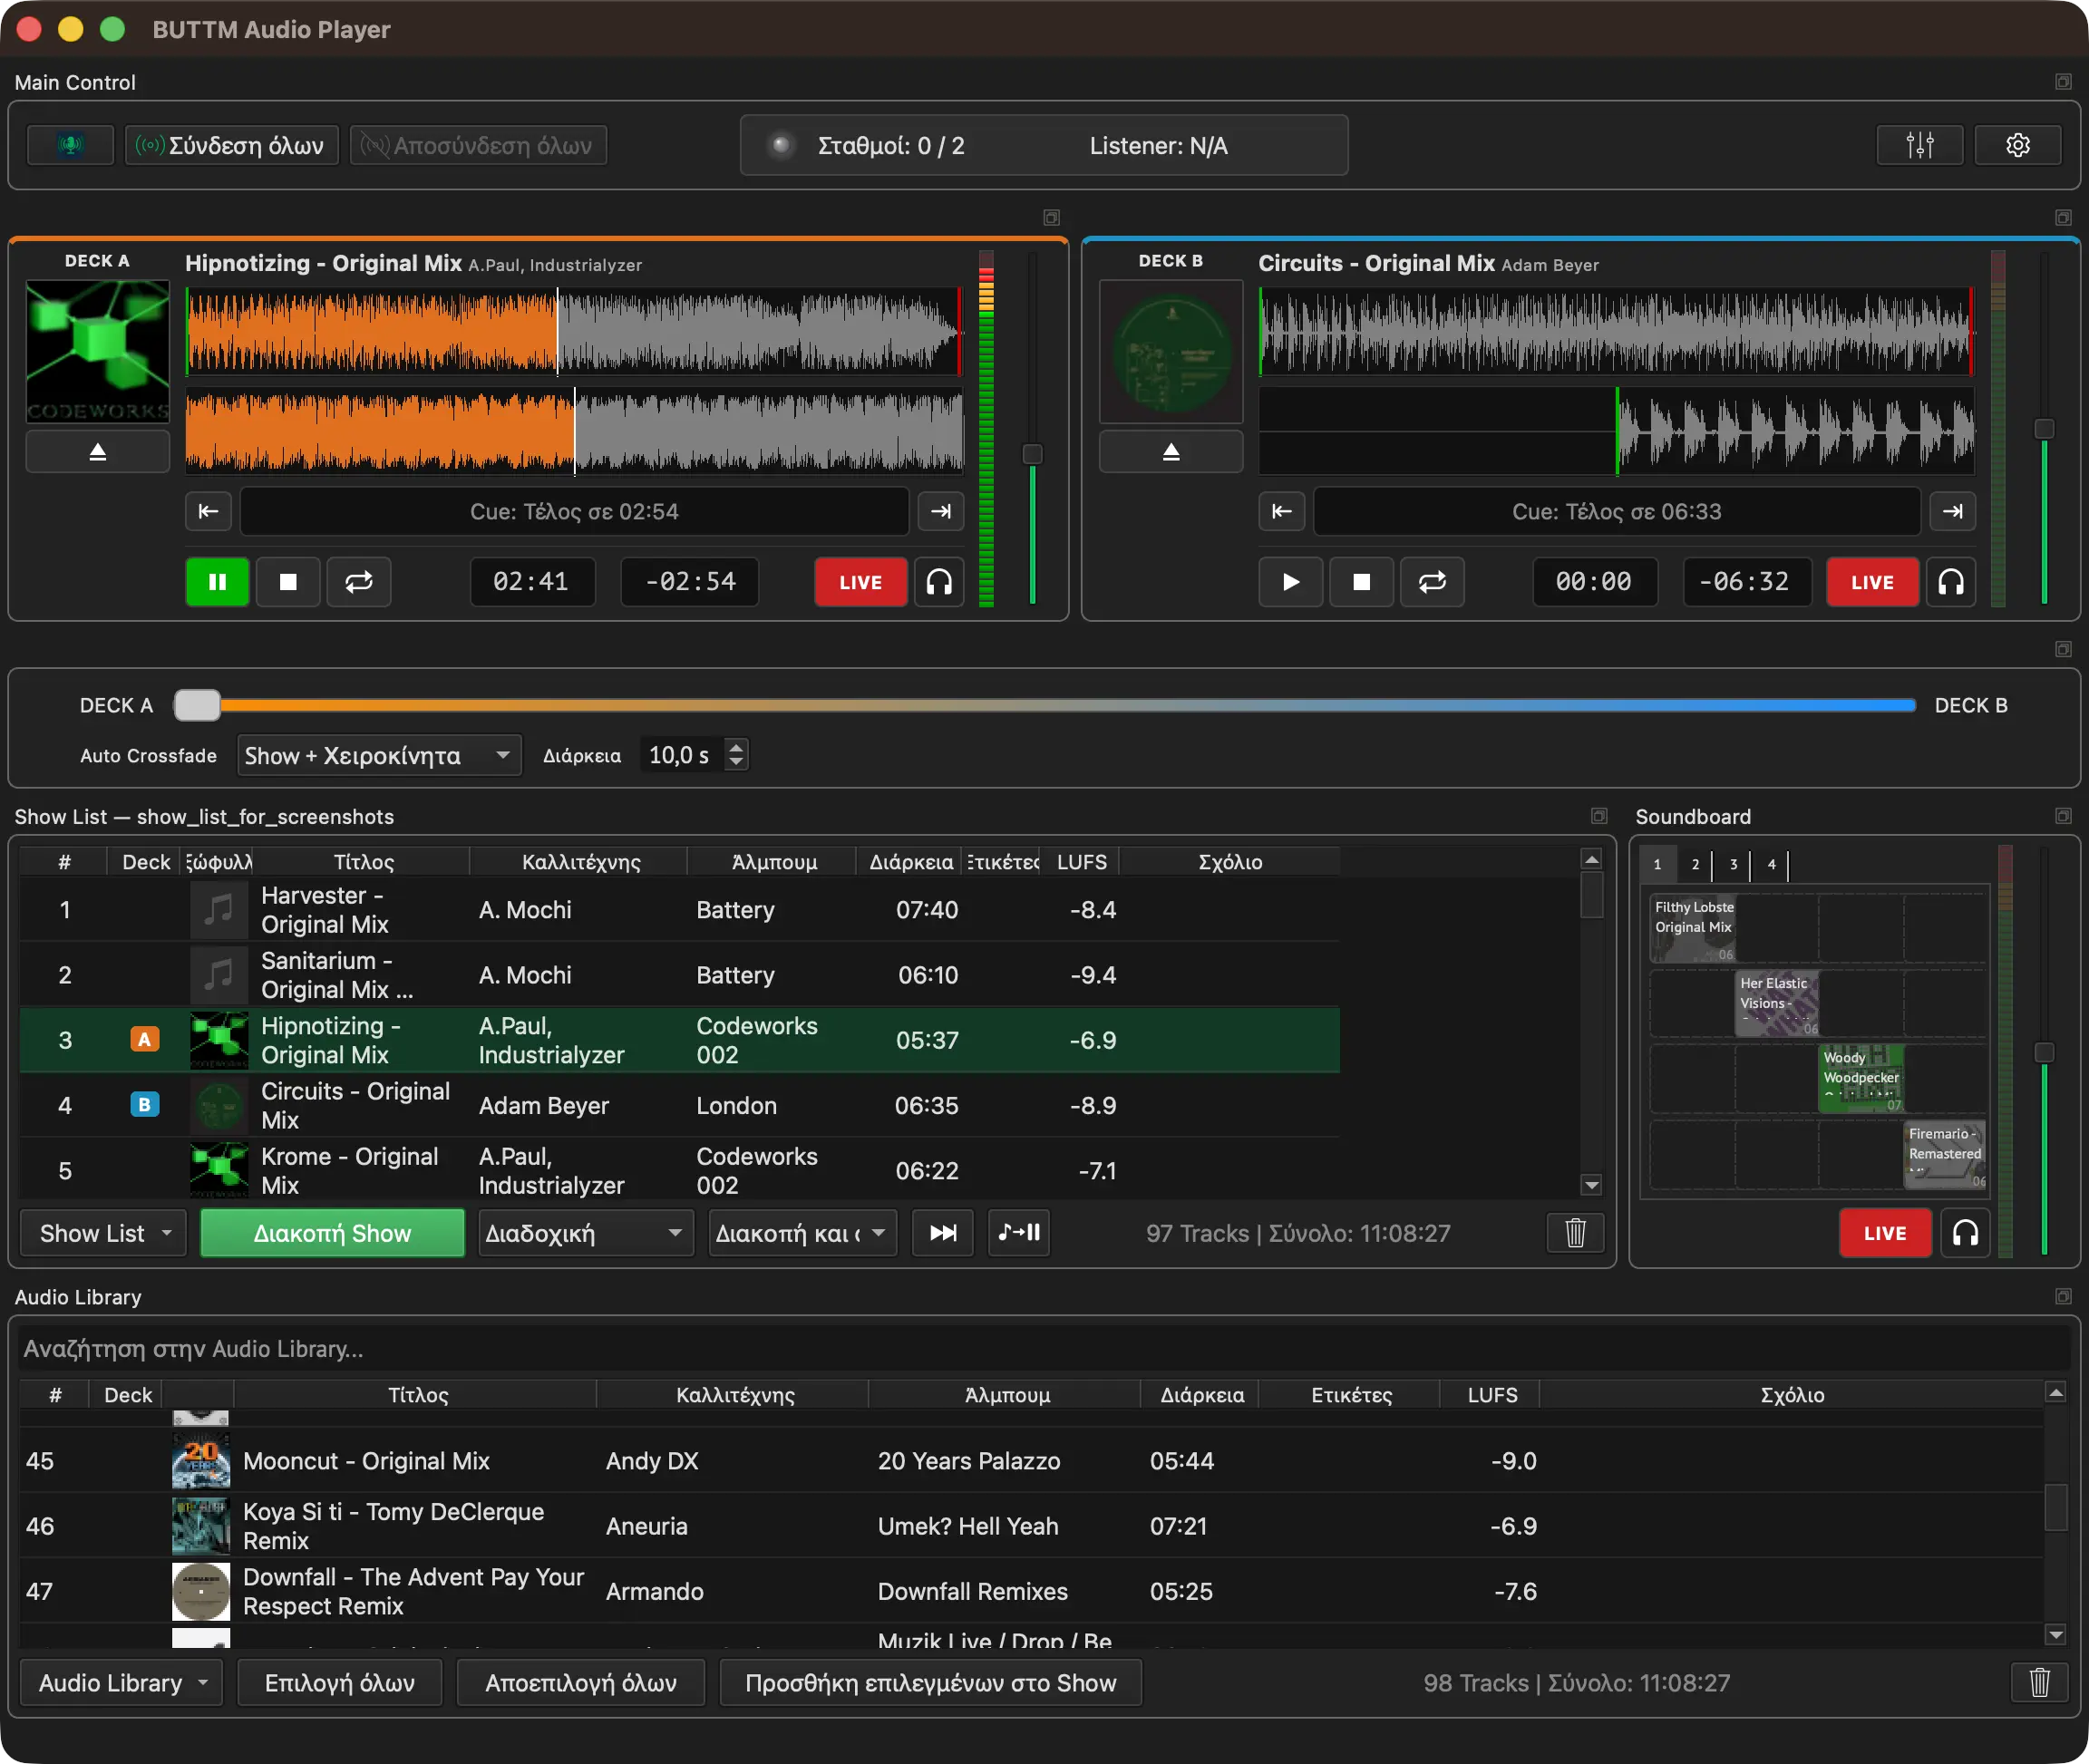Skip to next track in Show List
This screenshot has height=1764, width=2089.
coord(942,1232)
